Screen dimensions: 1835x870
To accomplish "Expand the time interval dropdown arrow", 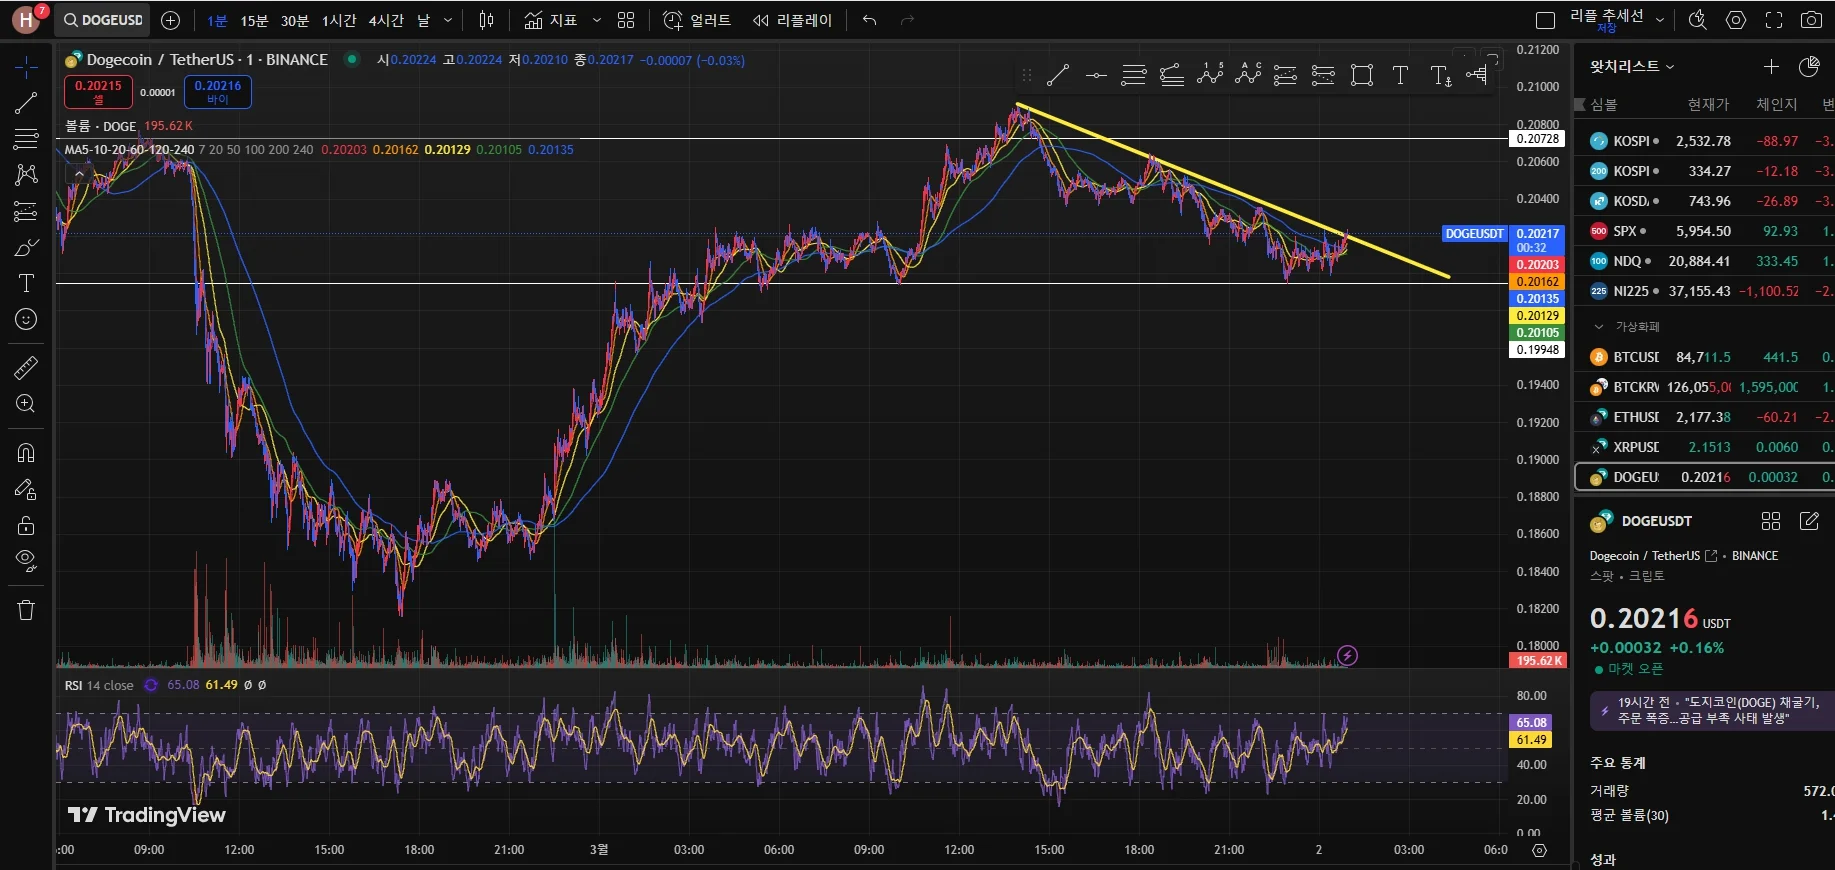I will (x=448, y=20).
